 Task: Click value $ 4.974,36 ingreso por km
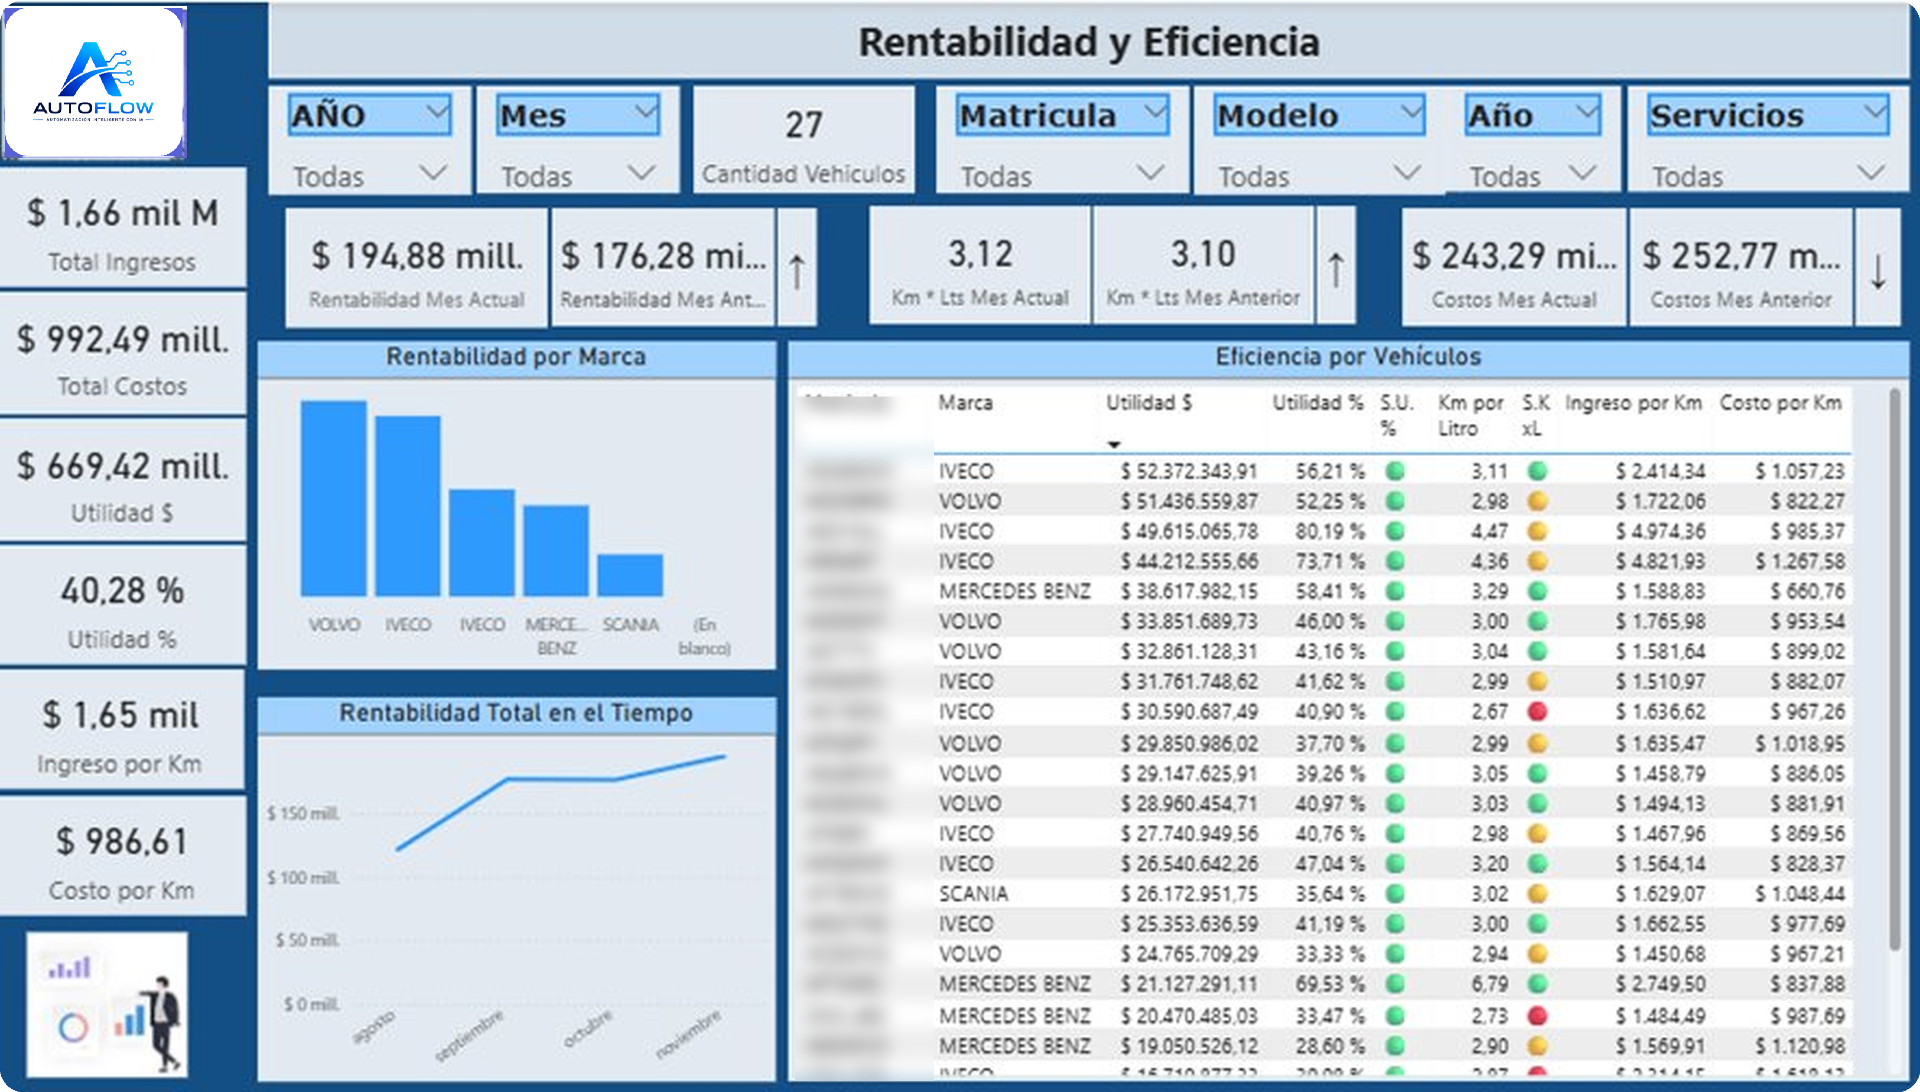click(1660, 531)
